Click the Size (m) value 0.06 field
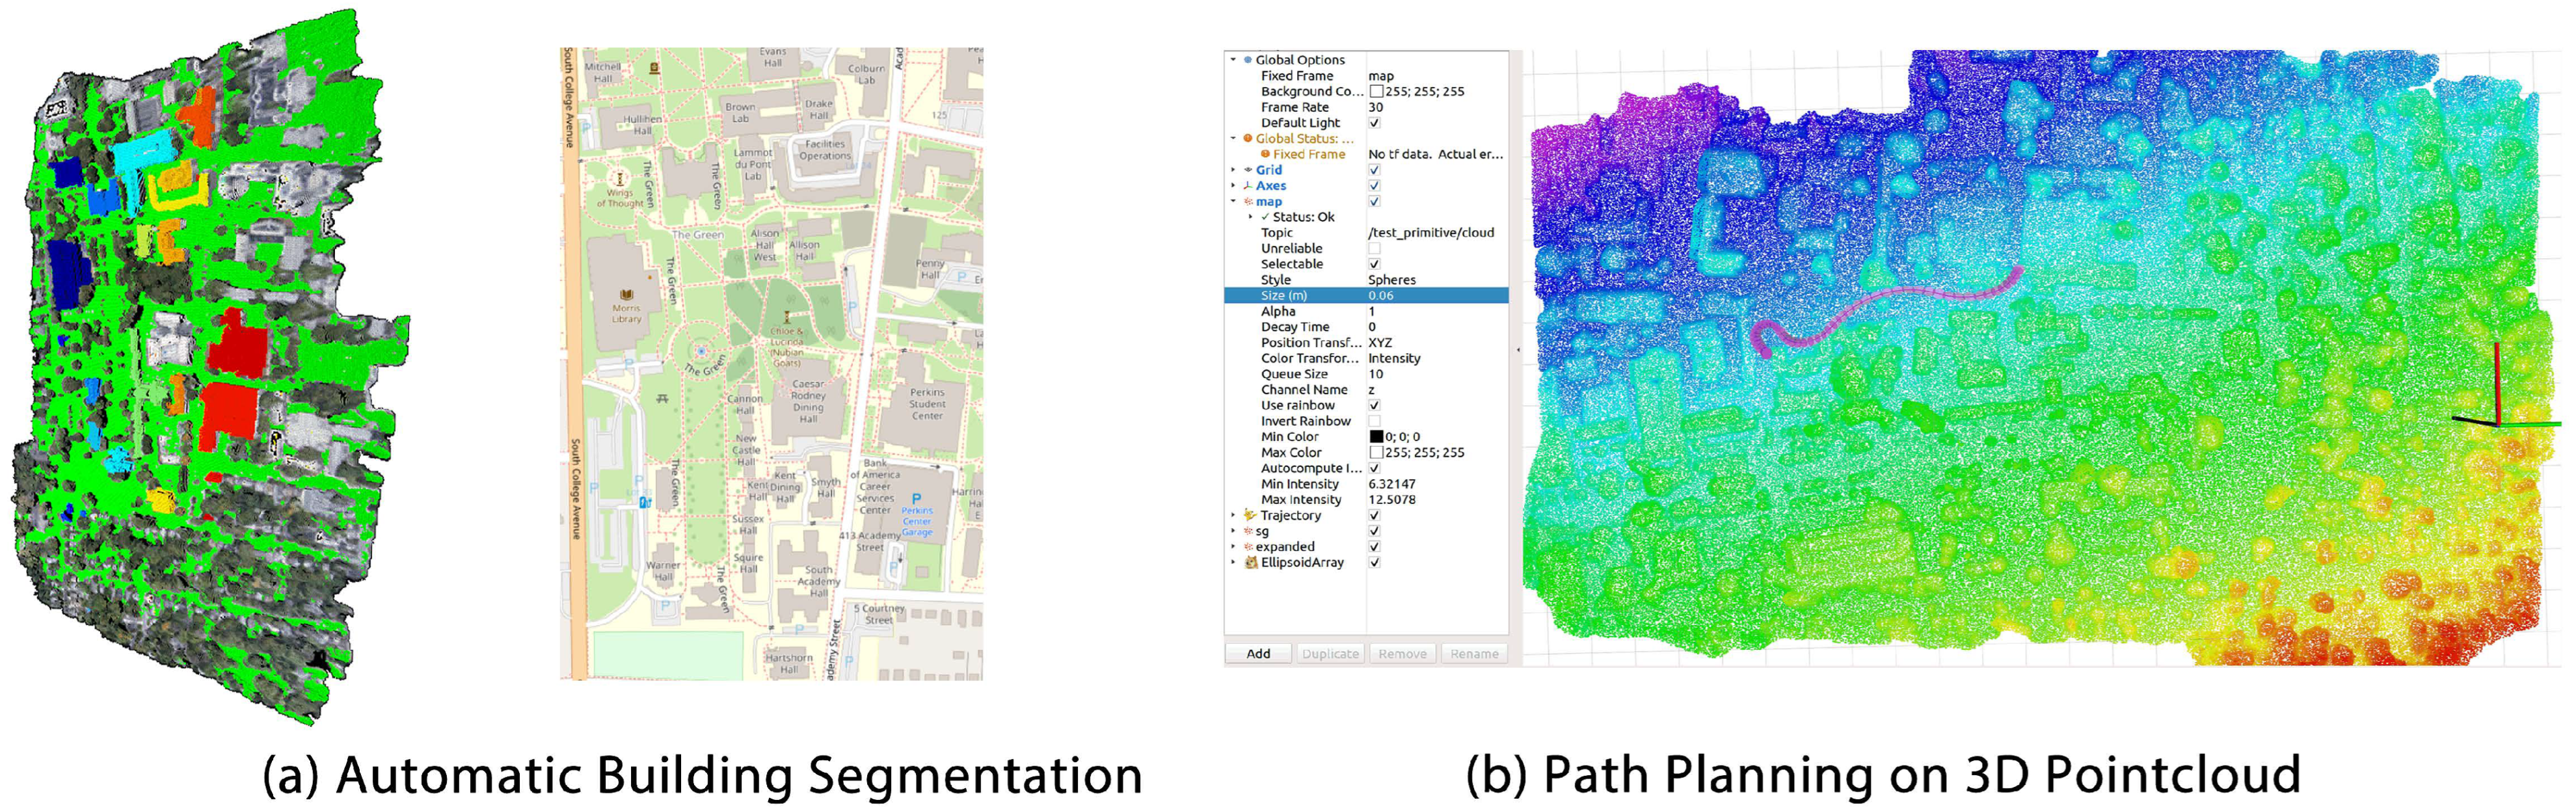The width and height of the screenshot is (2576, 811). point(1437,296)
